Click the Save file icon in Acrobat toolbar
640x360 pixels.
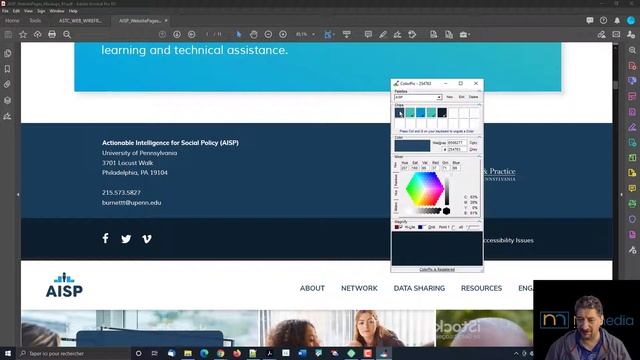click(8, 35)
